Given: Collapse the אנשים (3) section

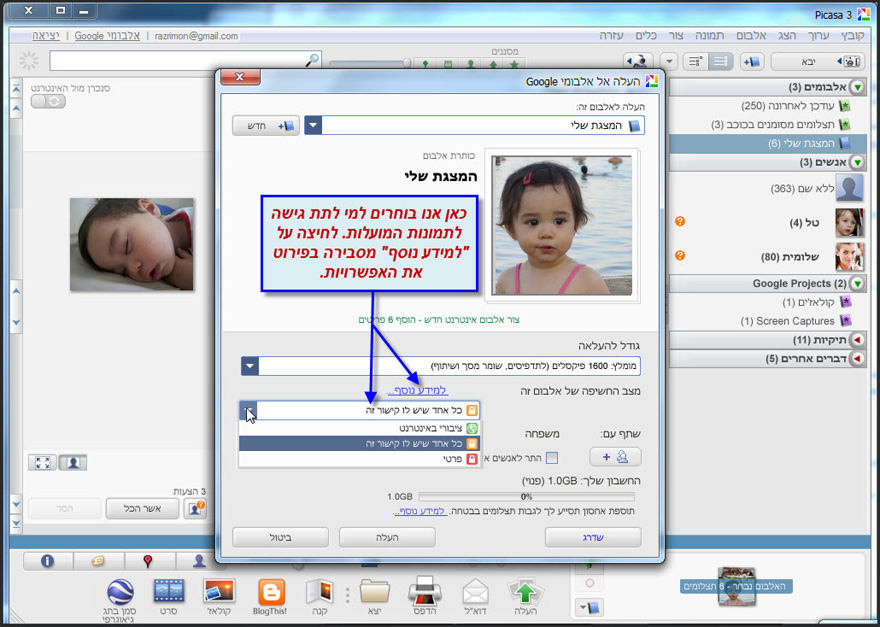Looking at the screenshot, I should coord(858,163).
